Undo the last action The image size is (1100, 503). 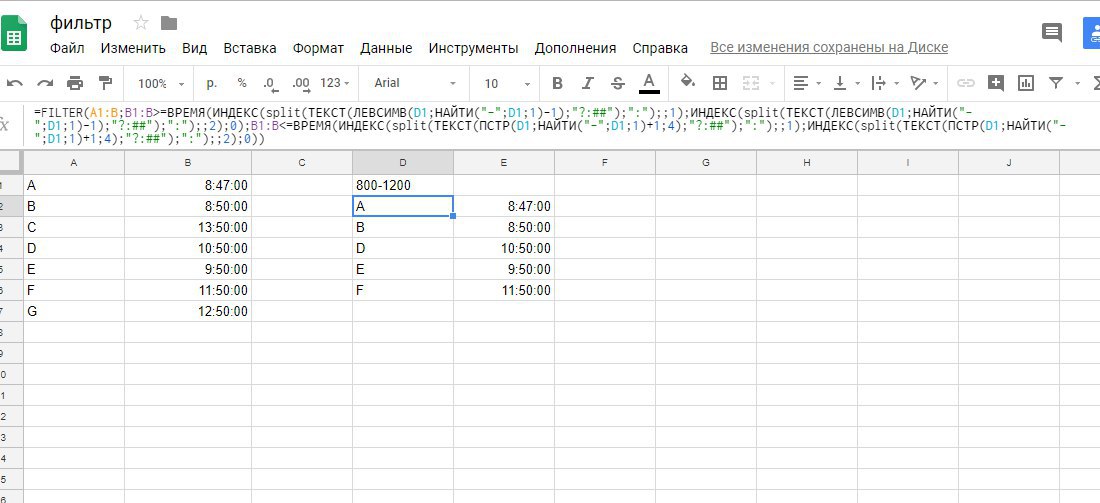coord(15,83)
